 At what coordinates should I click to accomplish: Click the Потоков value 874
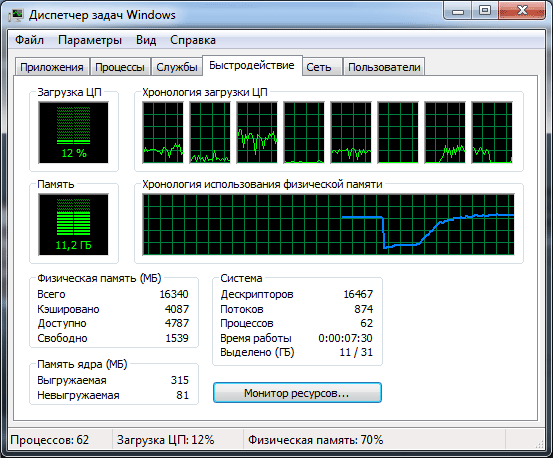point(364,309)
